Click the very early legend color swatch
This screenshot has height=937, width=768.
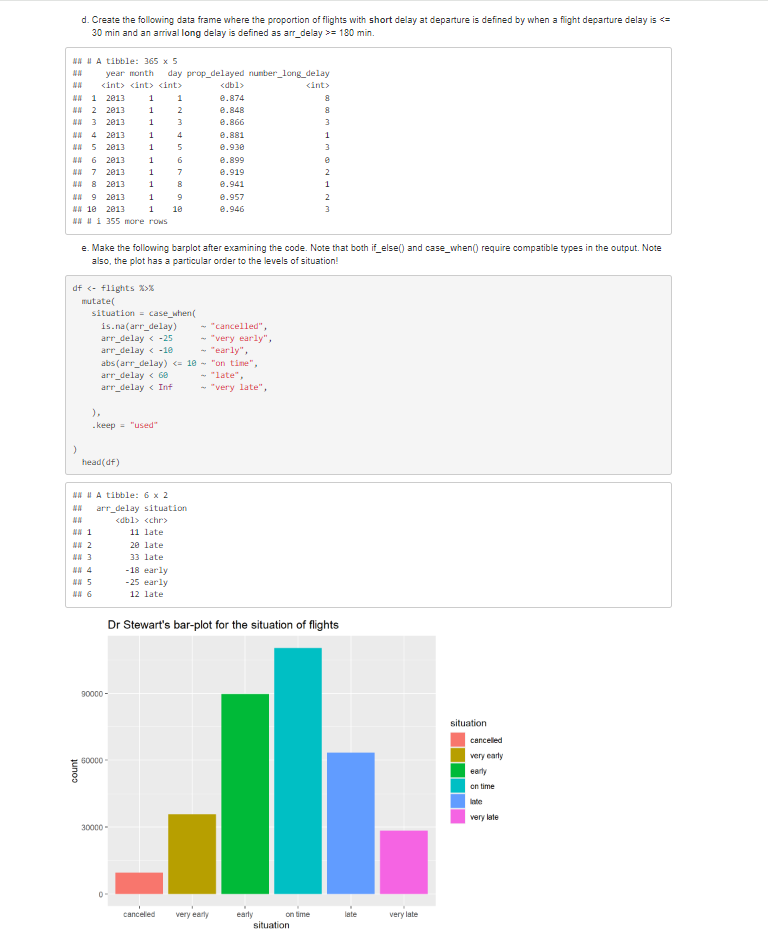457,755
